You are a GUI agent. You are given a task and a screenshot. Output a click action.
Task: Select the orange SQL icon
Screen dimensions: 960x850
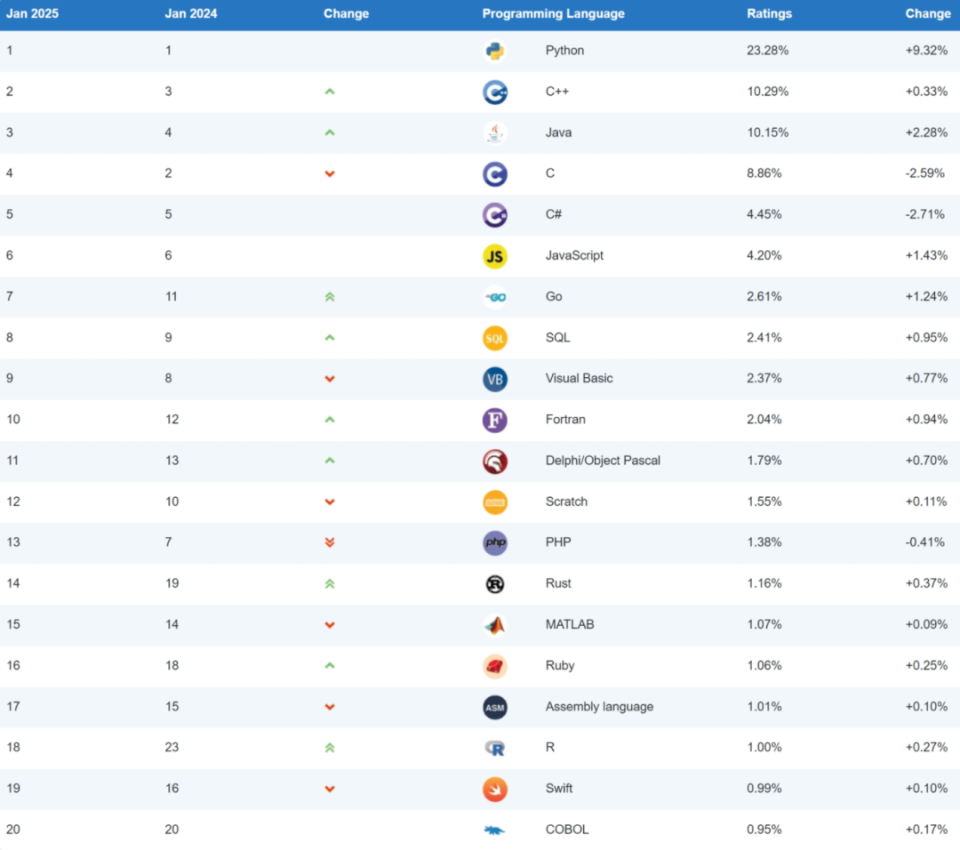(x=494, y=338)
